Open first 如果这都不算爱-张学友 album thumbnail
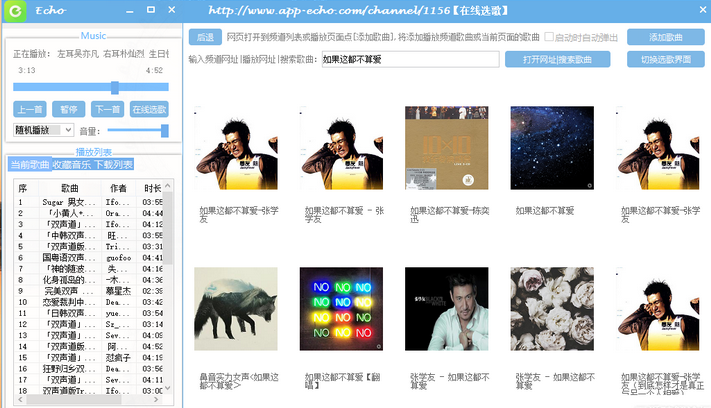 click(x=236, y=148)
